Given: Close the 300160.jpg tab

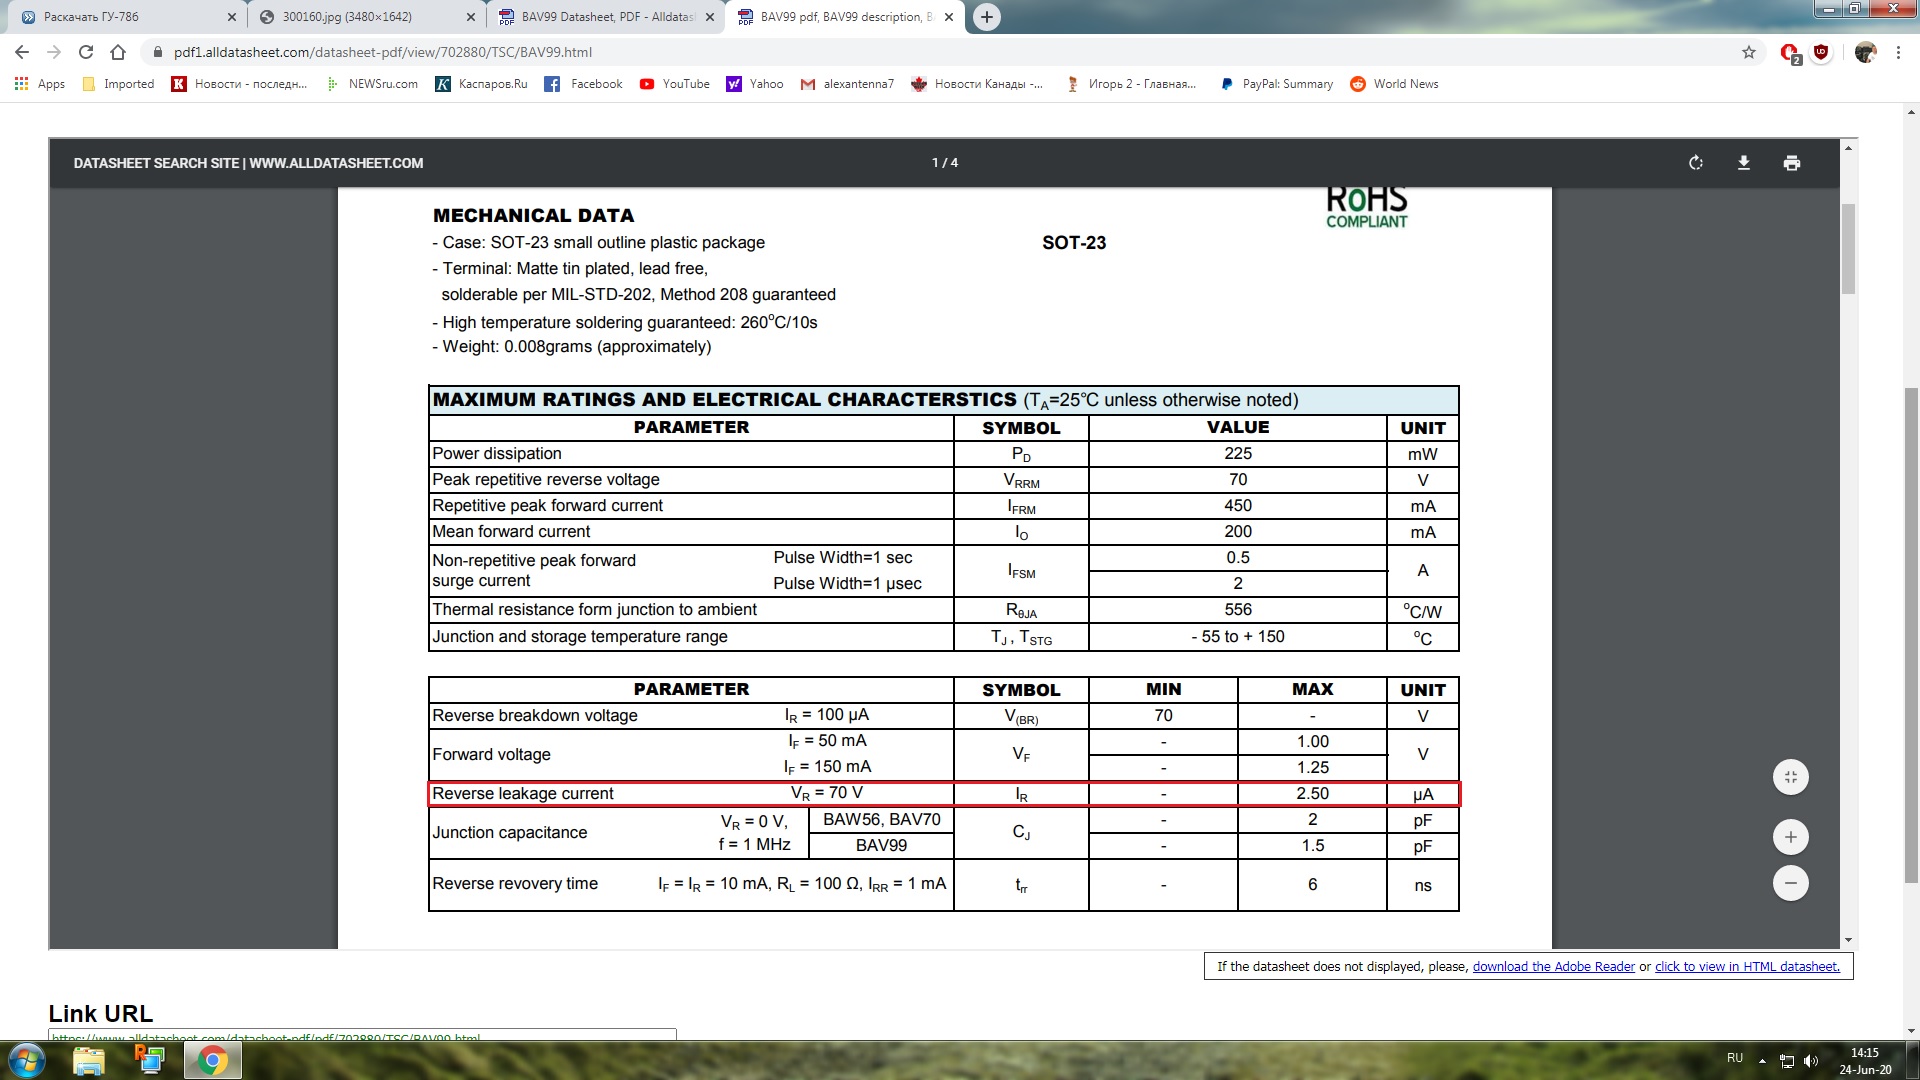Looking at the screenshot, I should point(471,17).
